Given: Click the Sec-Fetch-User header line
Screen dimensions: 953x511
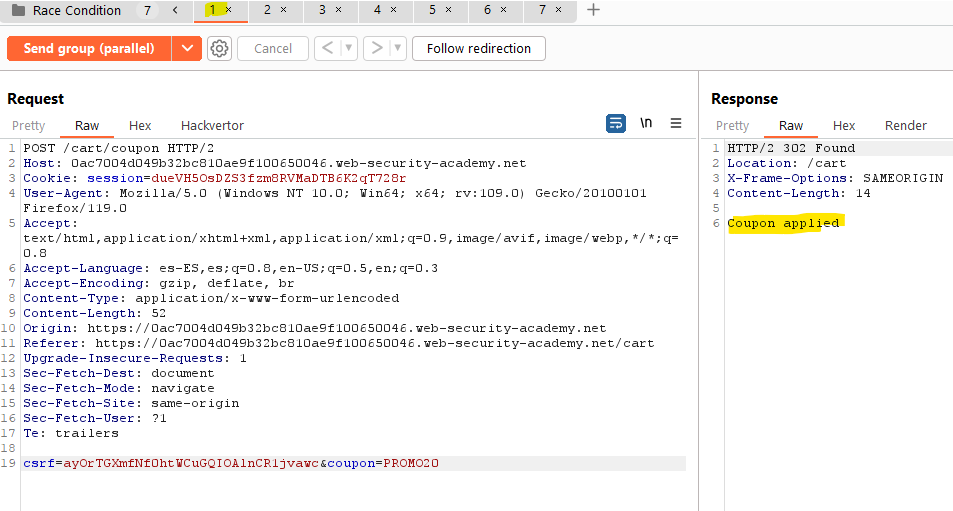Looking at the screenshot, I should click(x=95, y=418).
